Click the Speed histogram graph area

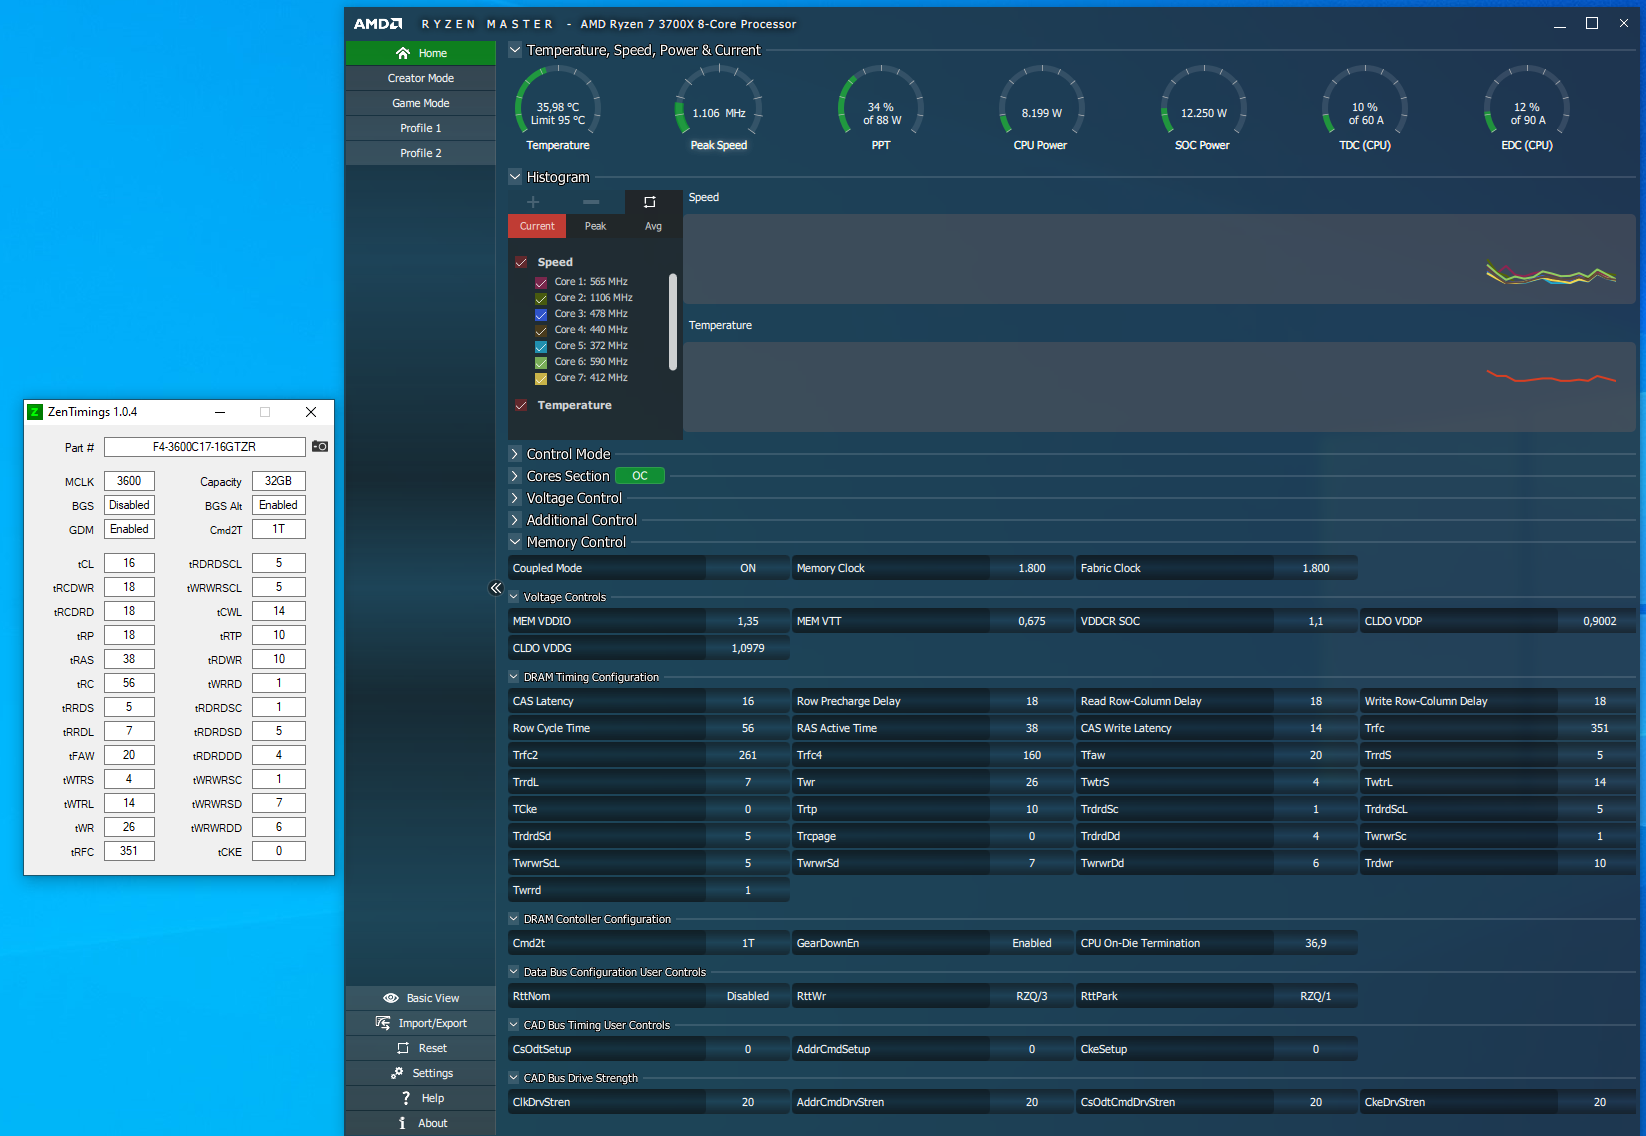(1160, 259)
